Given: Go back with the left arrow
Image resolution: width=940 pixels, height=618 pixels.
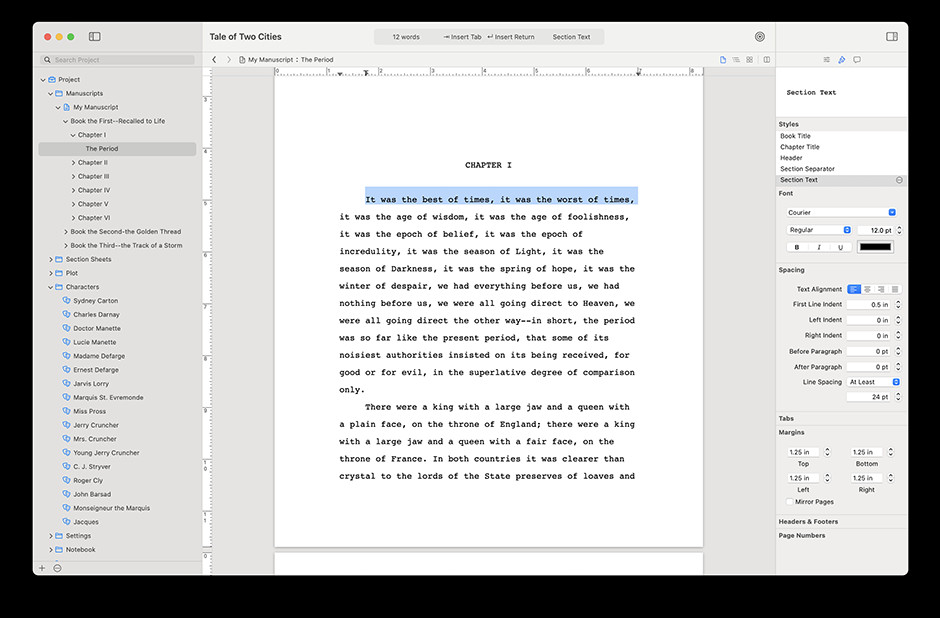Looking at the screenshot, I should coord(214,59).
